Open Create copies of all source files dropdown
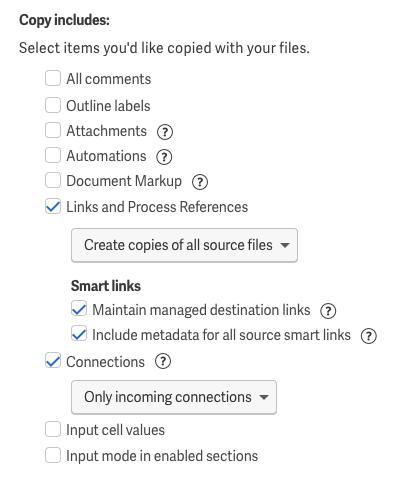 pos(184,245)
